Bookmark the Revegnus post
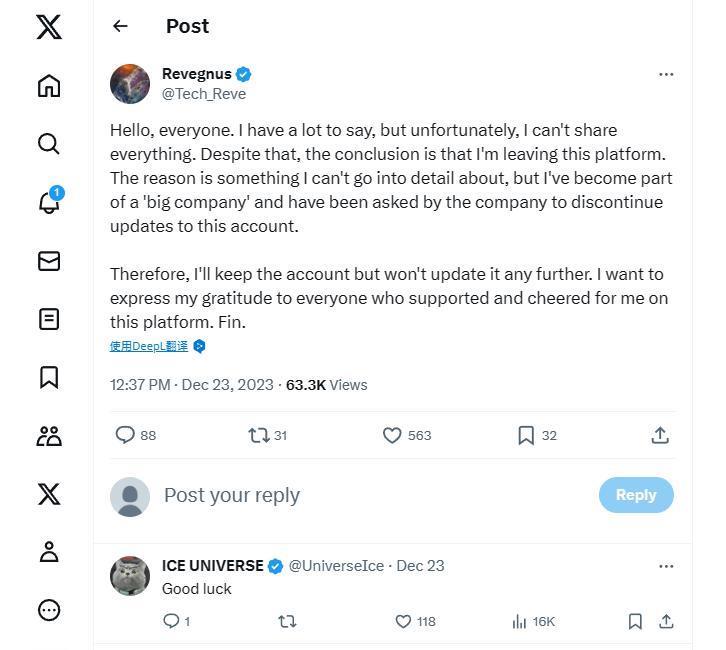The height and width of the screenshot is (650, 726). pyautogui.click(x=526, y=435)
